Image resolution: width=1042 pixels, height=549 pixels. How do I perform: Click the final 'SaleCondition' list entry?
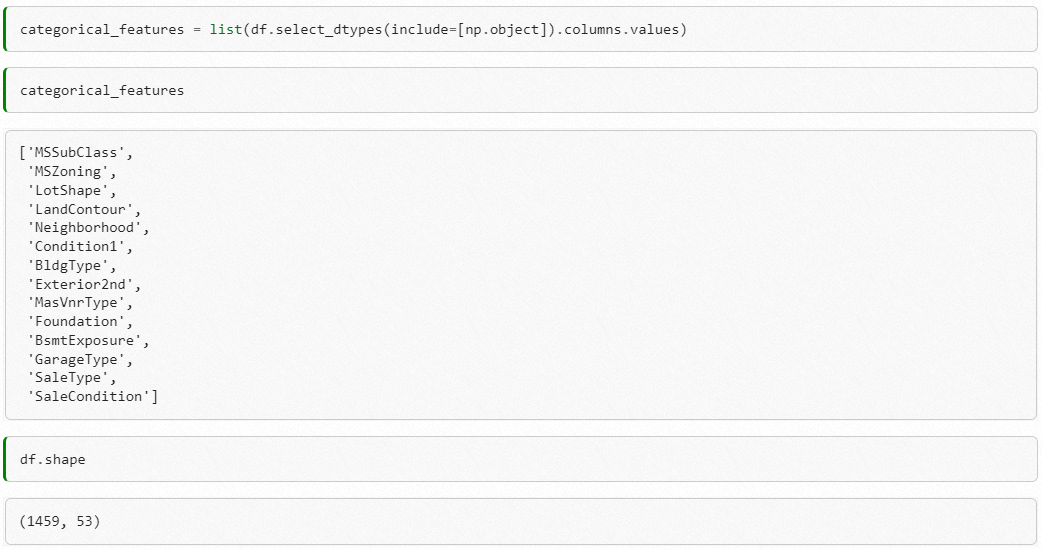pyautogui.click(x=90, y=396)
